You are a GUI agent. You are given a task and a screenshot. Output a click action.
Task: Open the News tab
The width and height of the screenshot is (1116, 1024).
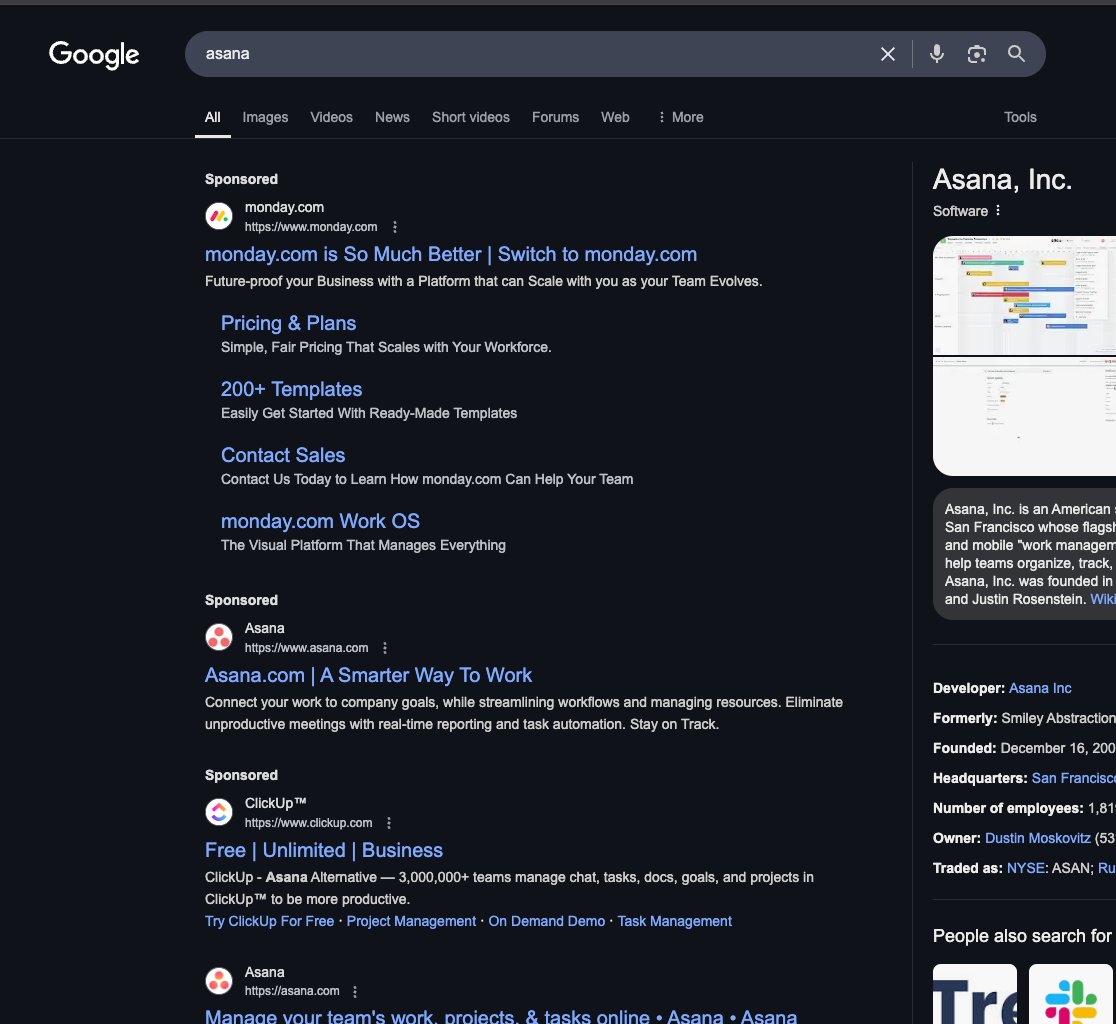click(x=392, y=117)
